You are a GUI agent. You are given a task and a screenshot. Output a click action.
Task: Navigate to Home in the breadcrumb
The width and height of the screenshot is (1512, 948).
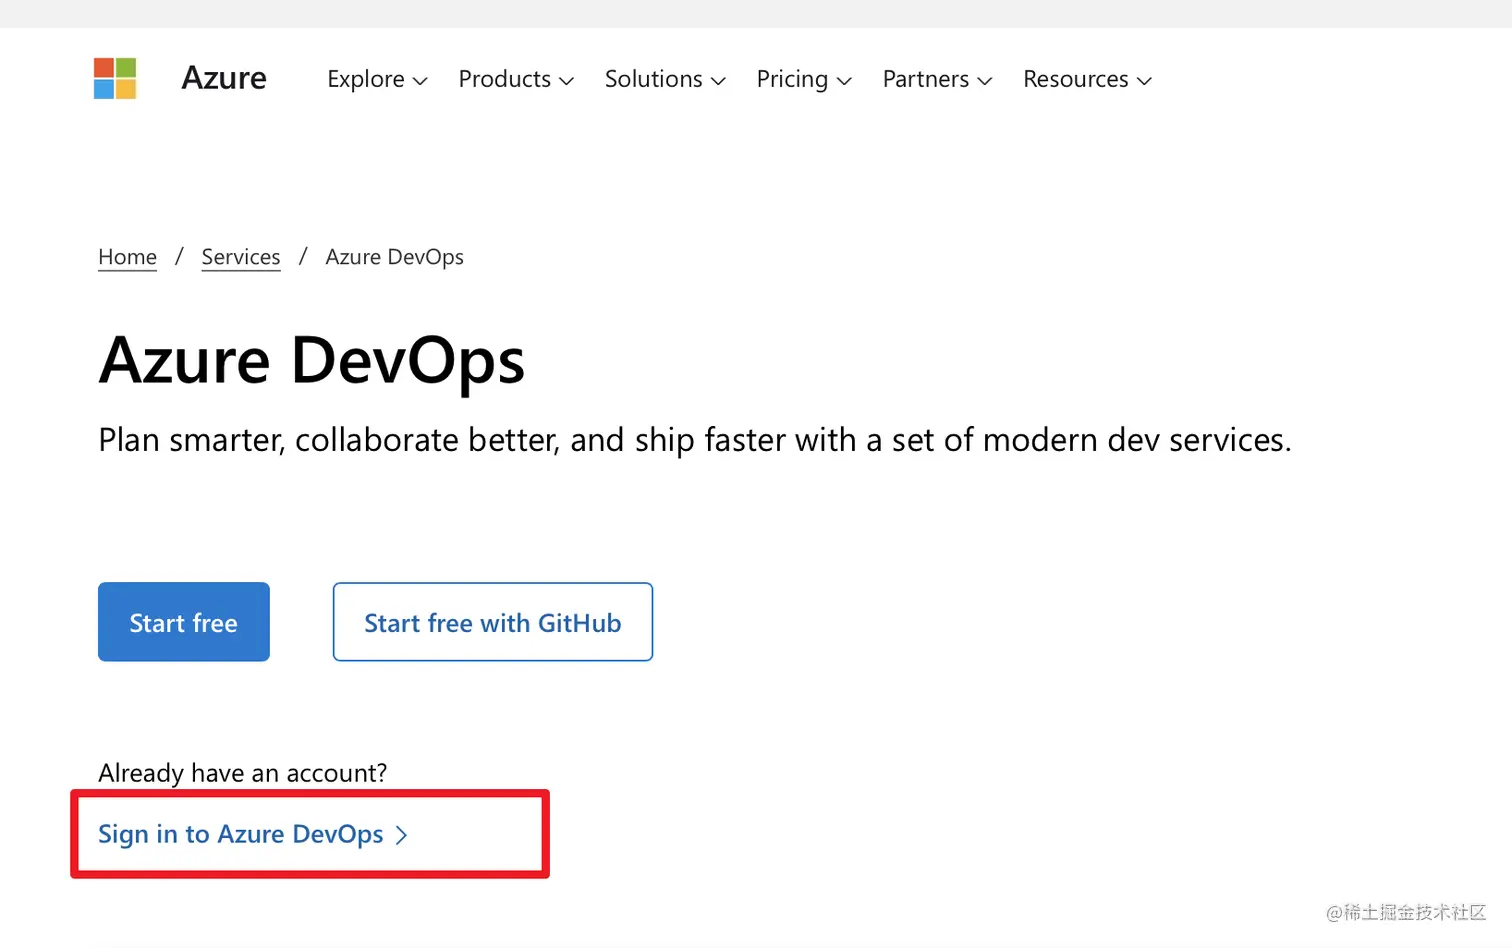[x=127, y=257]
